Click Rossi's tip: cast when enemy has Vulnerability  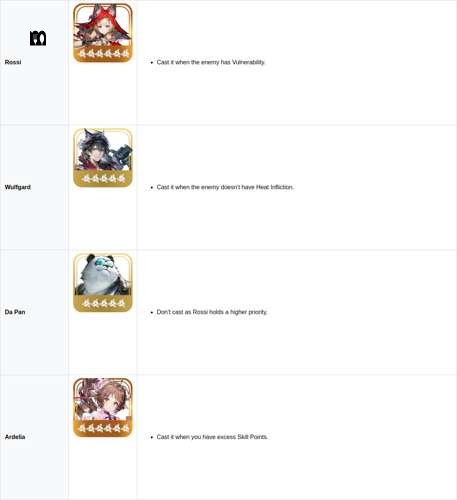[211, 62]
